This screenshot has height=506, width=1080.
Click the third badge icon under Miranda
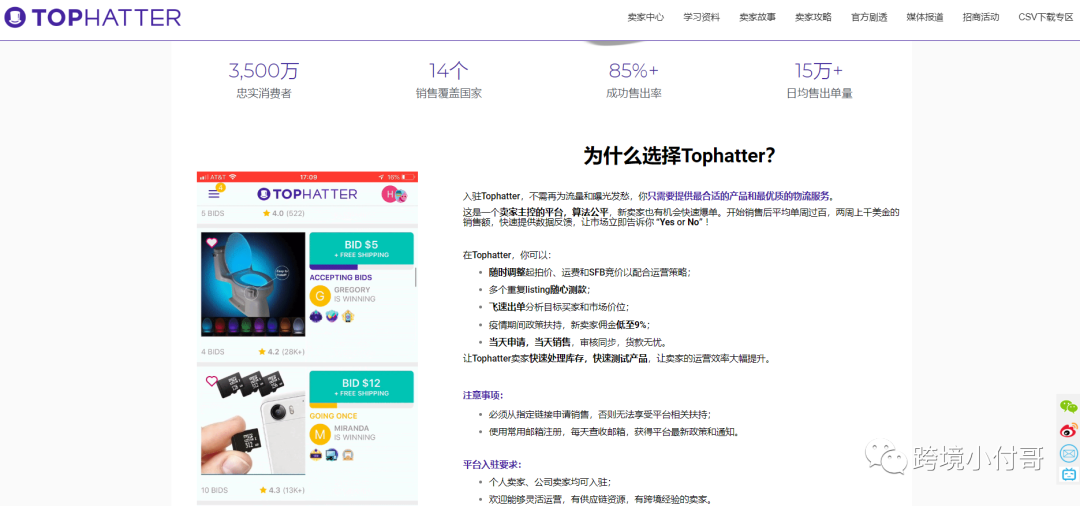(348, 454)
